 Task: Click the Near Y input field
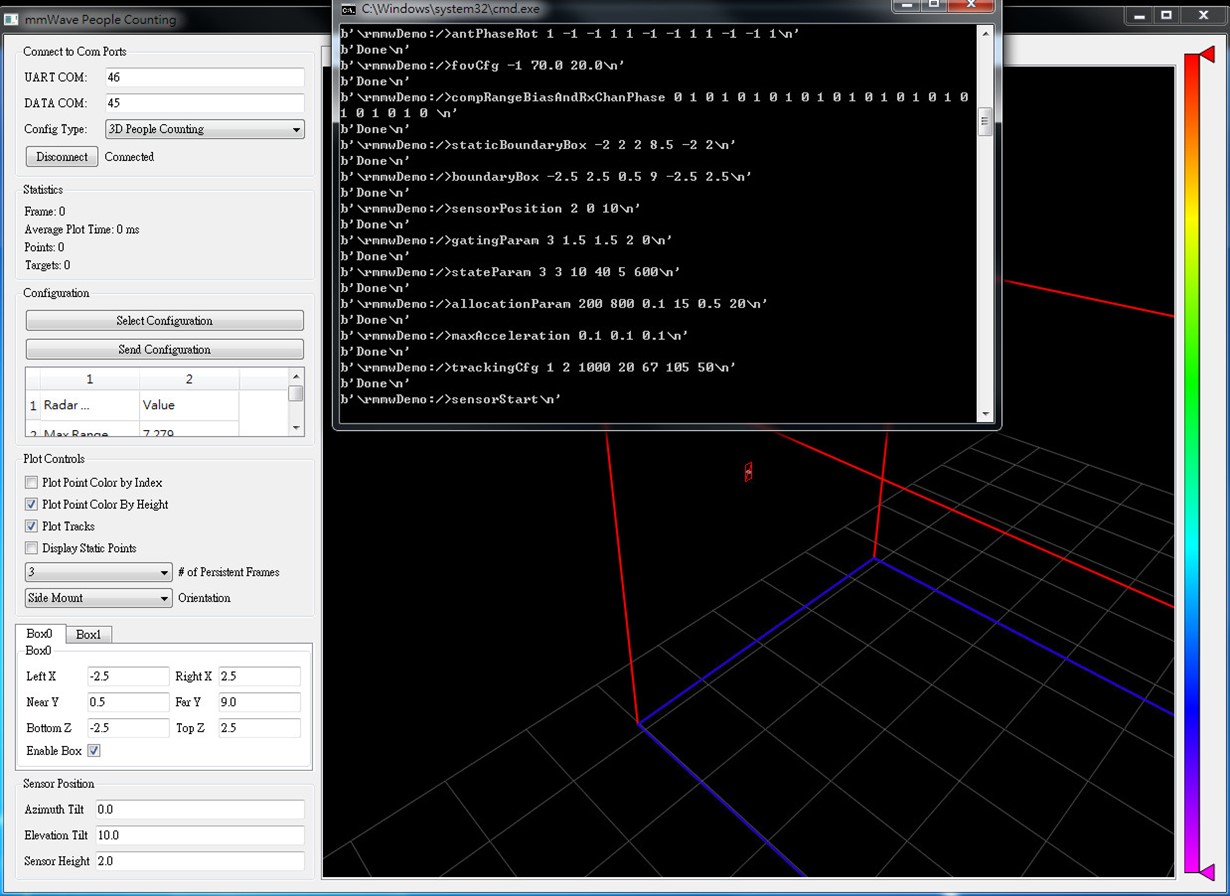click(x=128, y=703)
